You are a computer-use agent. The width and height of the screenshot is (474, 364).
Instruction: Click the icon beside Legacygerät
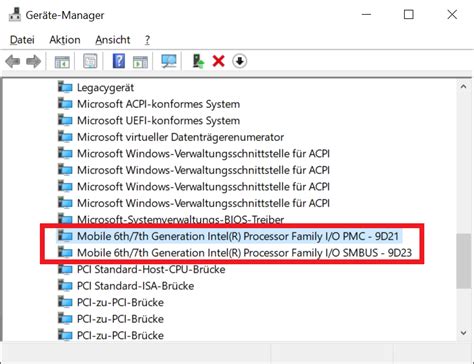[65, 87]
